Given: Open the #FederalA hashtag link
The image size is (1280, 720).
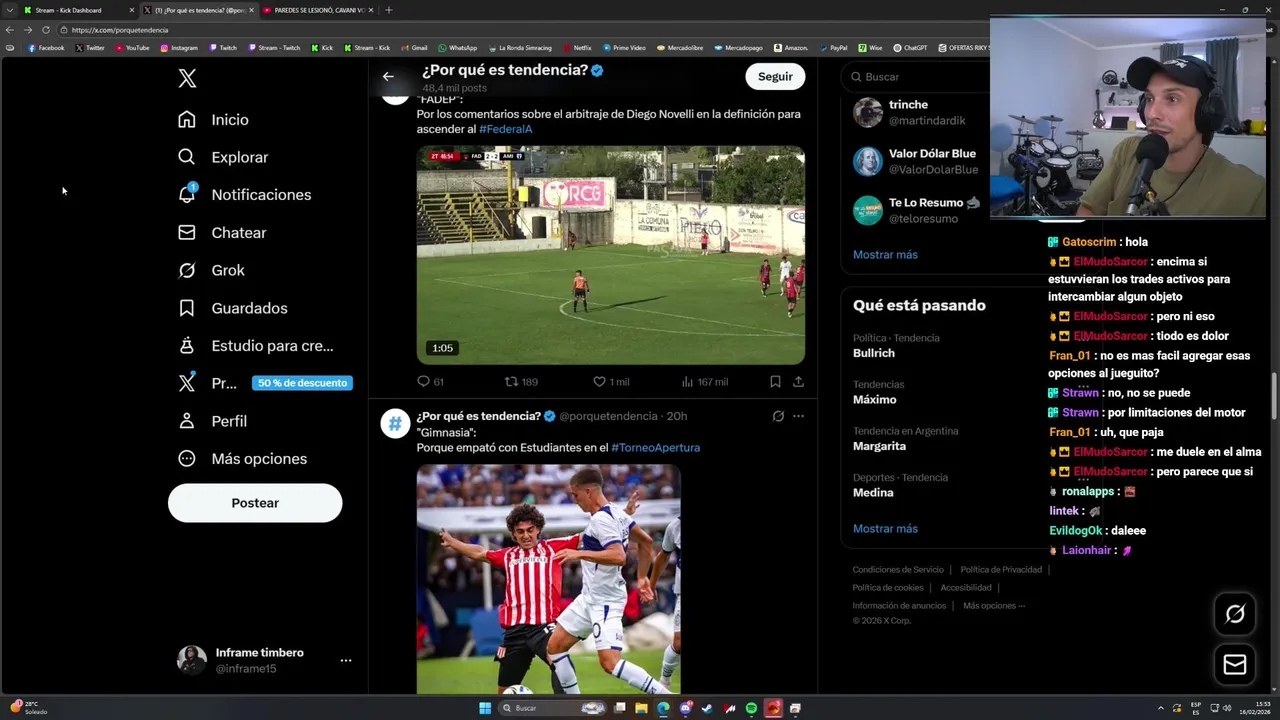Looking at the screenshot, I should 505,129.
